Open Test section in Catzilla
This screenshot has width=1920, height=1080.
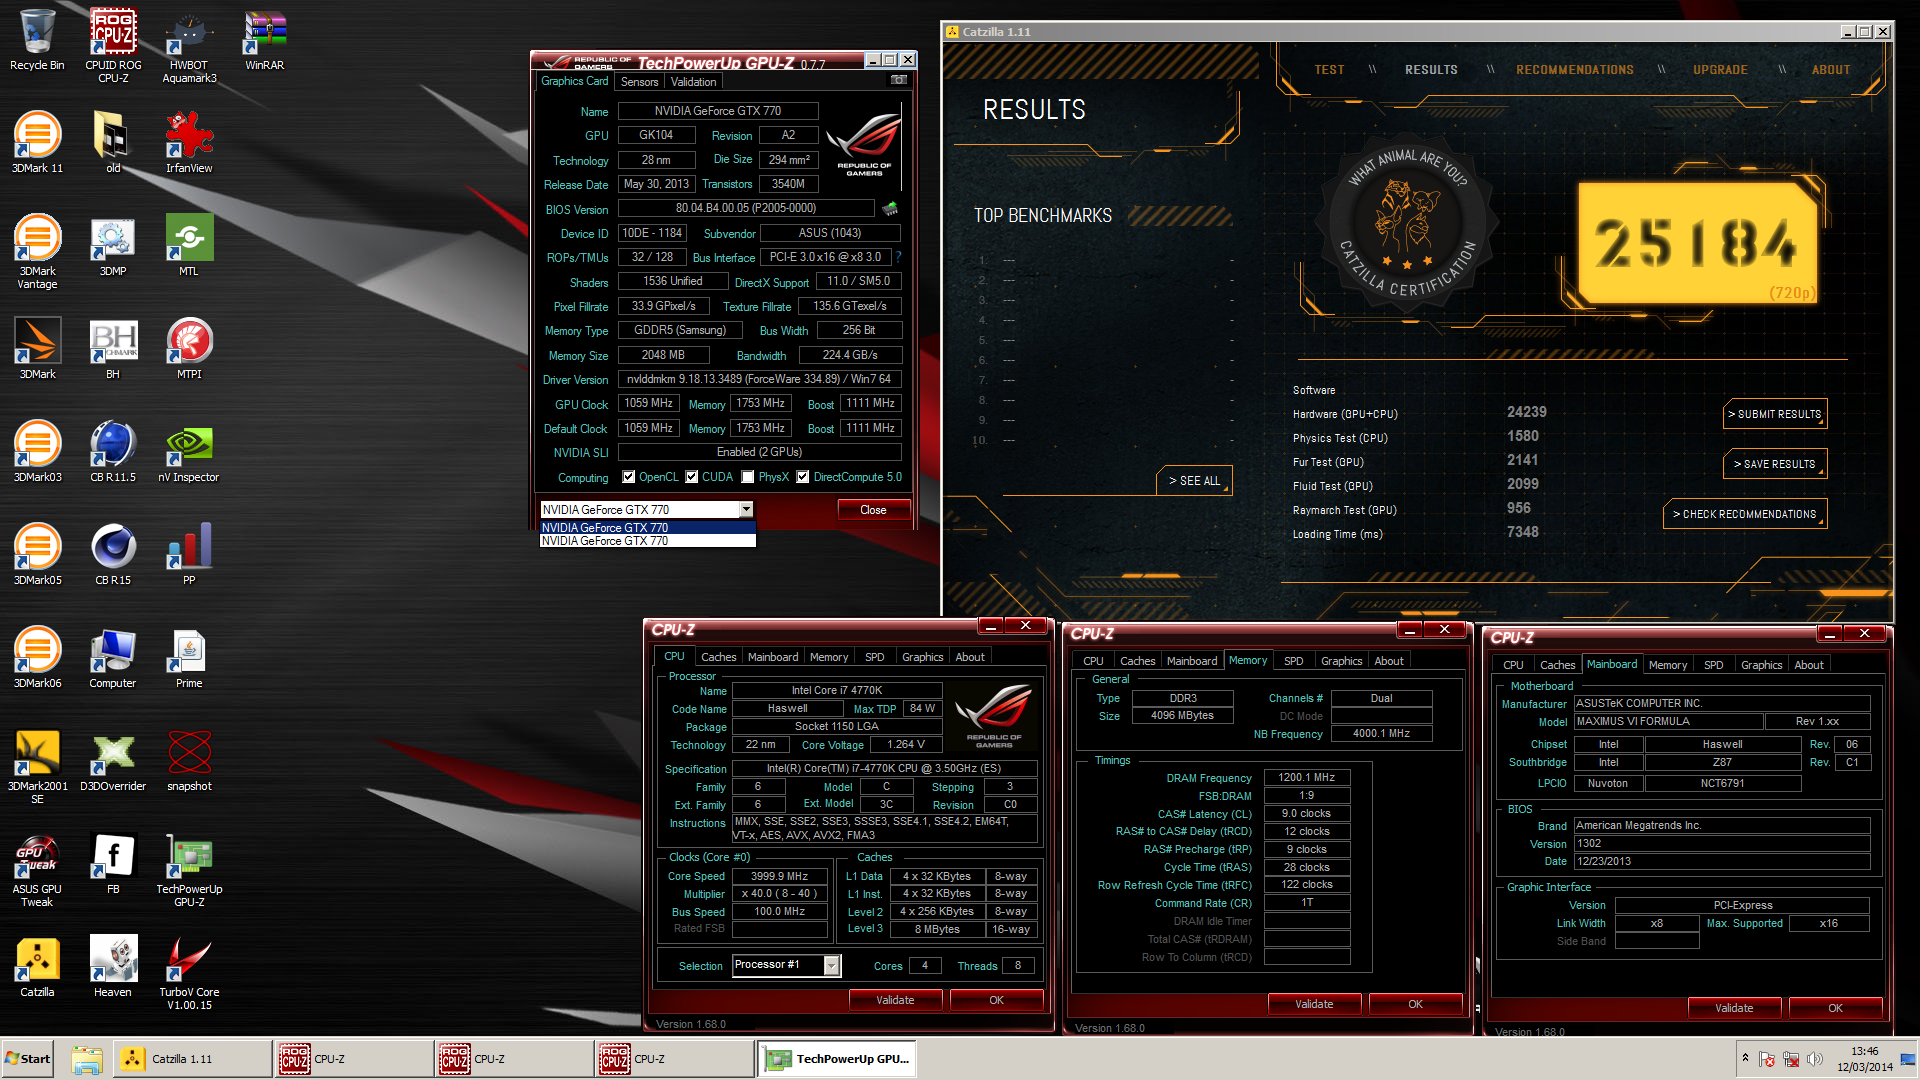click(1329, 70)
